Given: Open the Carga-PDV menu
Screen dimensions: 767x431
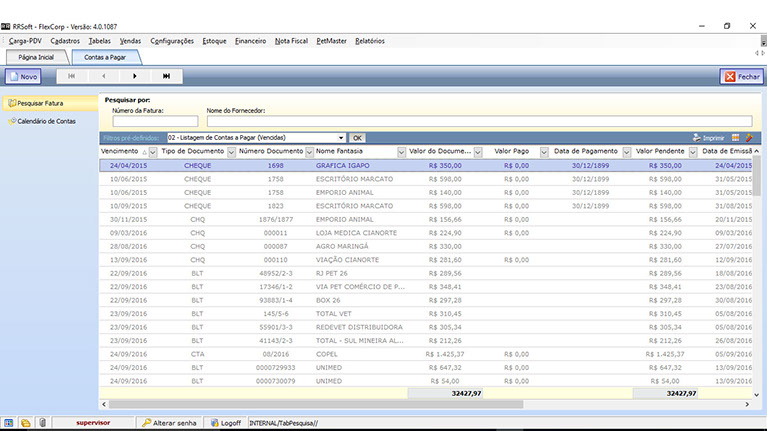Looking at the screenshot, I should [x=25, y=41].
